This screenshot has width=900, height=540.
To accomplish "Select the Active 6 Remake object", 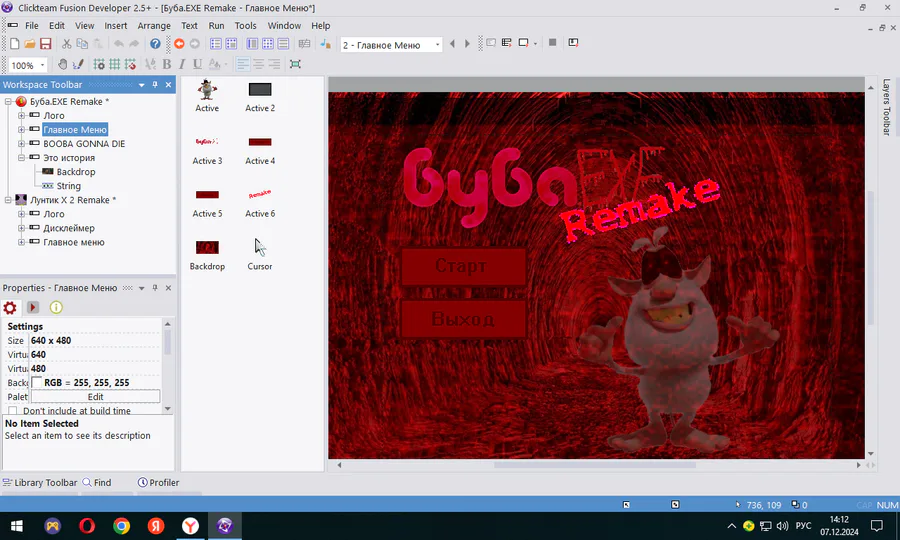I will [260, 201].
